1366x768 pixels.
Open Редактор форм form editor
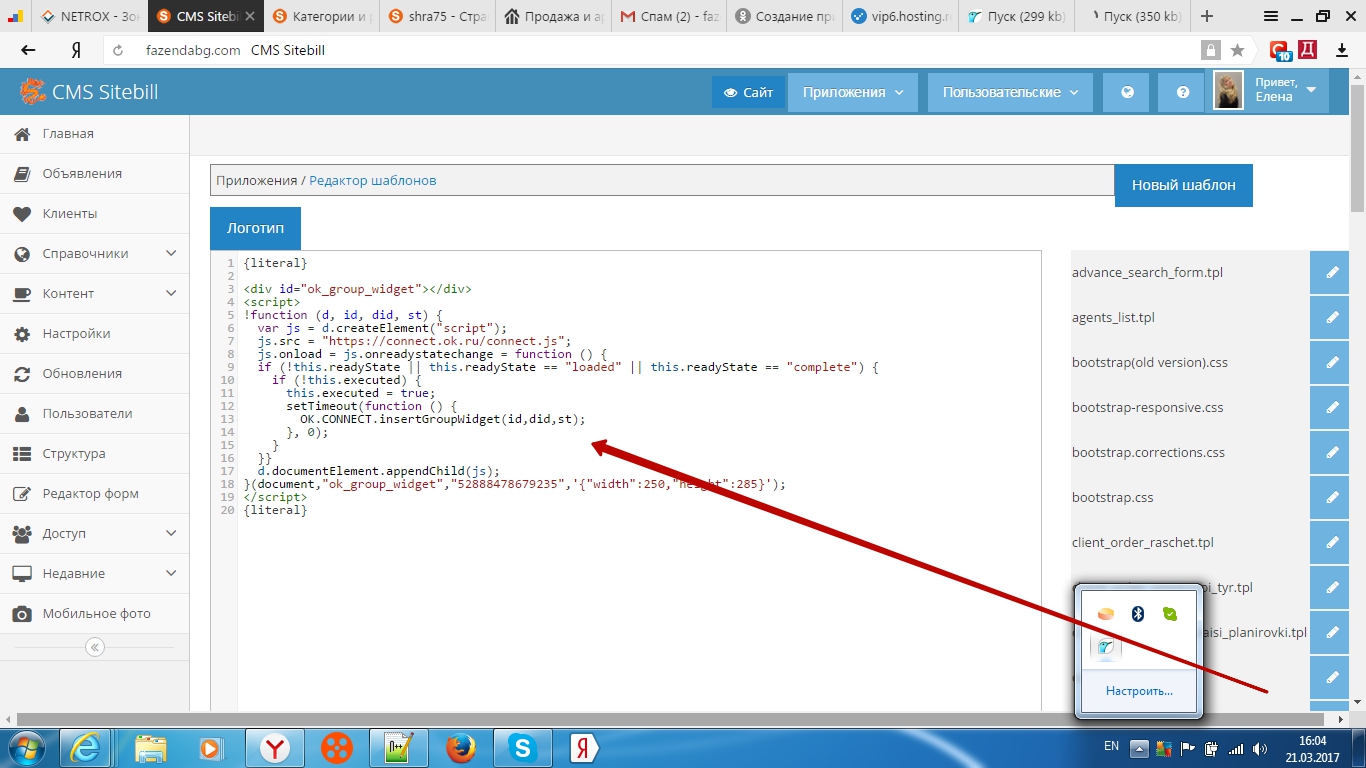coord(94,494)
